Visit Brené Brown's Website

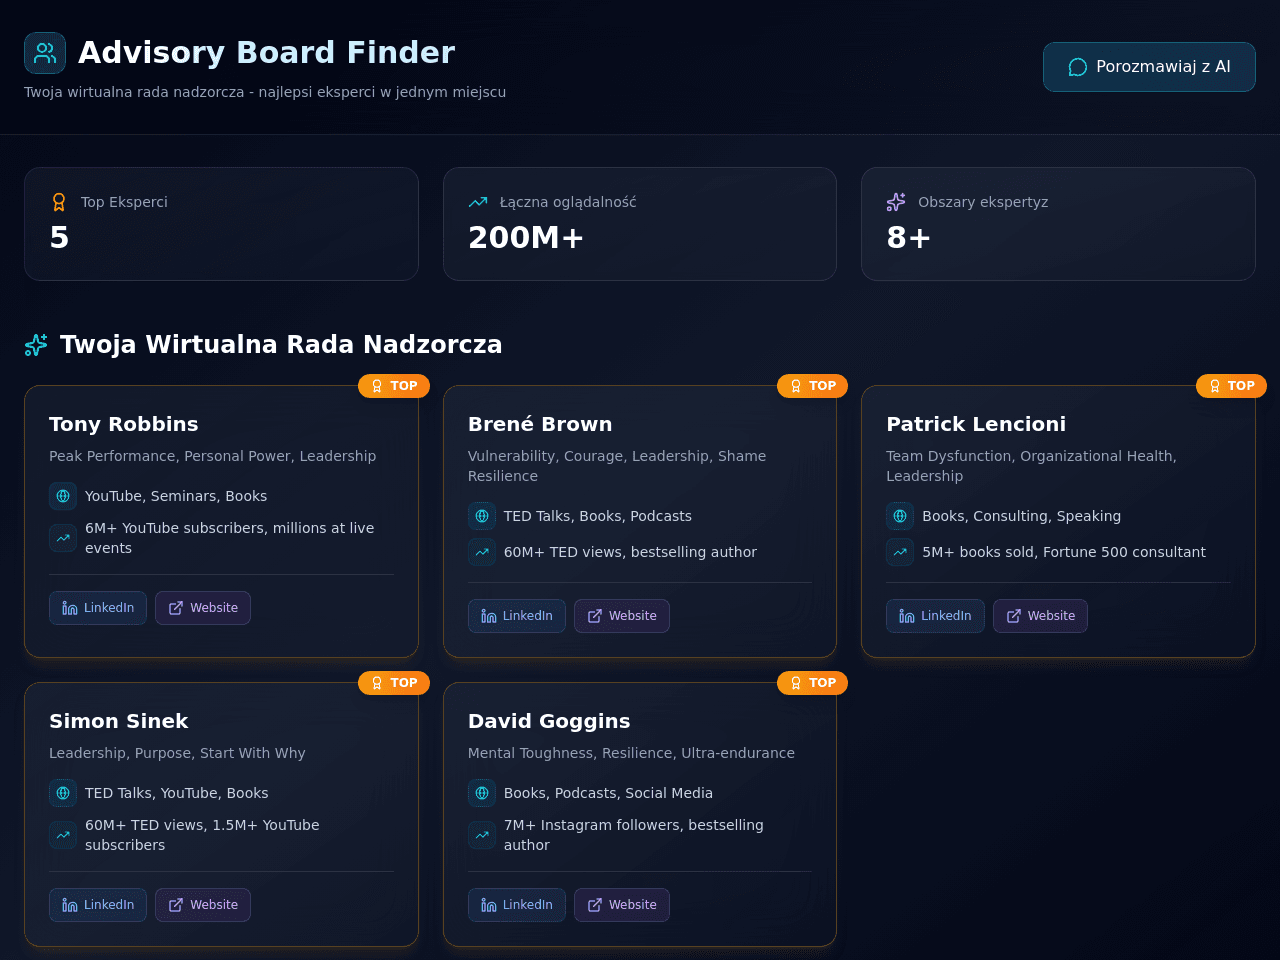pyautogui.click(x=622, y=616)
